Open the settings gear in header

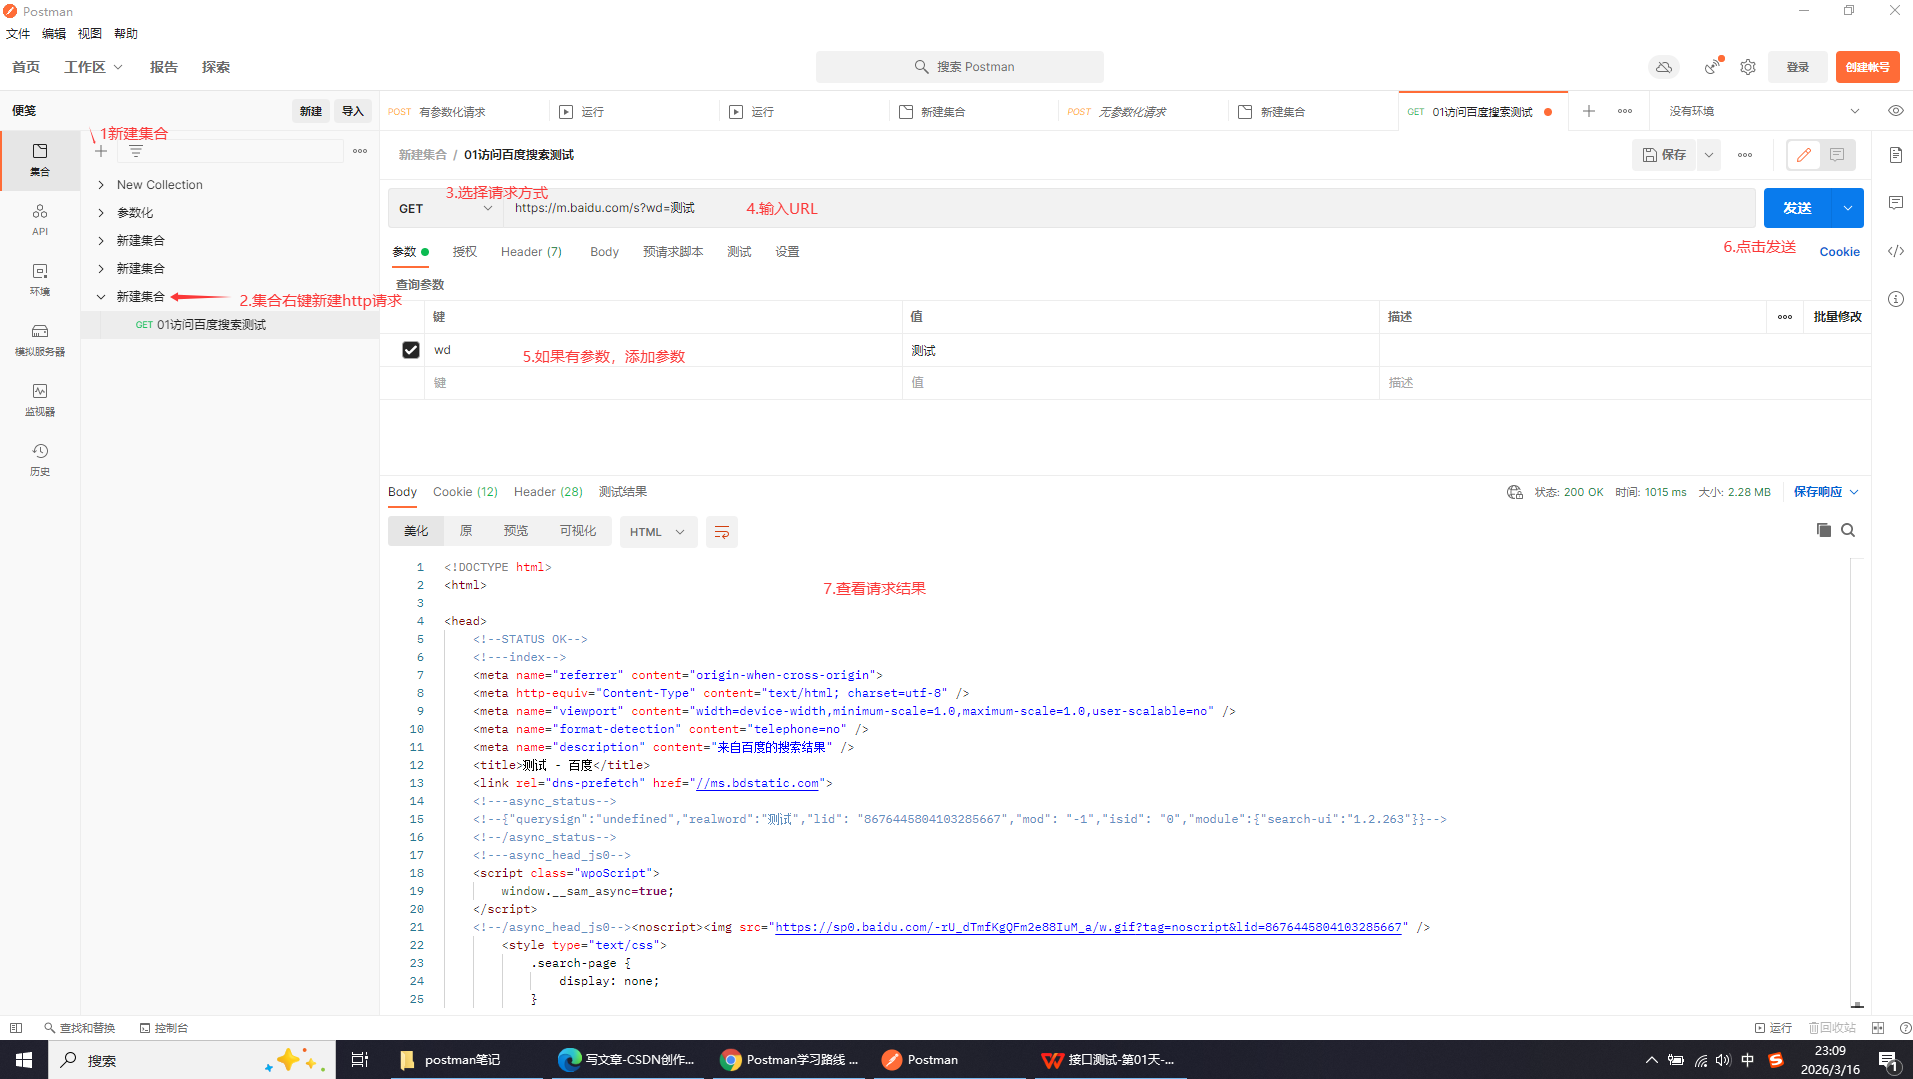pos(1748,67)
